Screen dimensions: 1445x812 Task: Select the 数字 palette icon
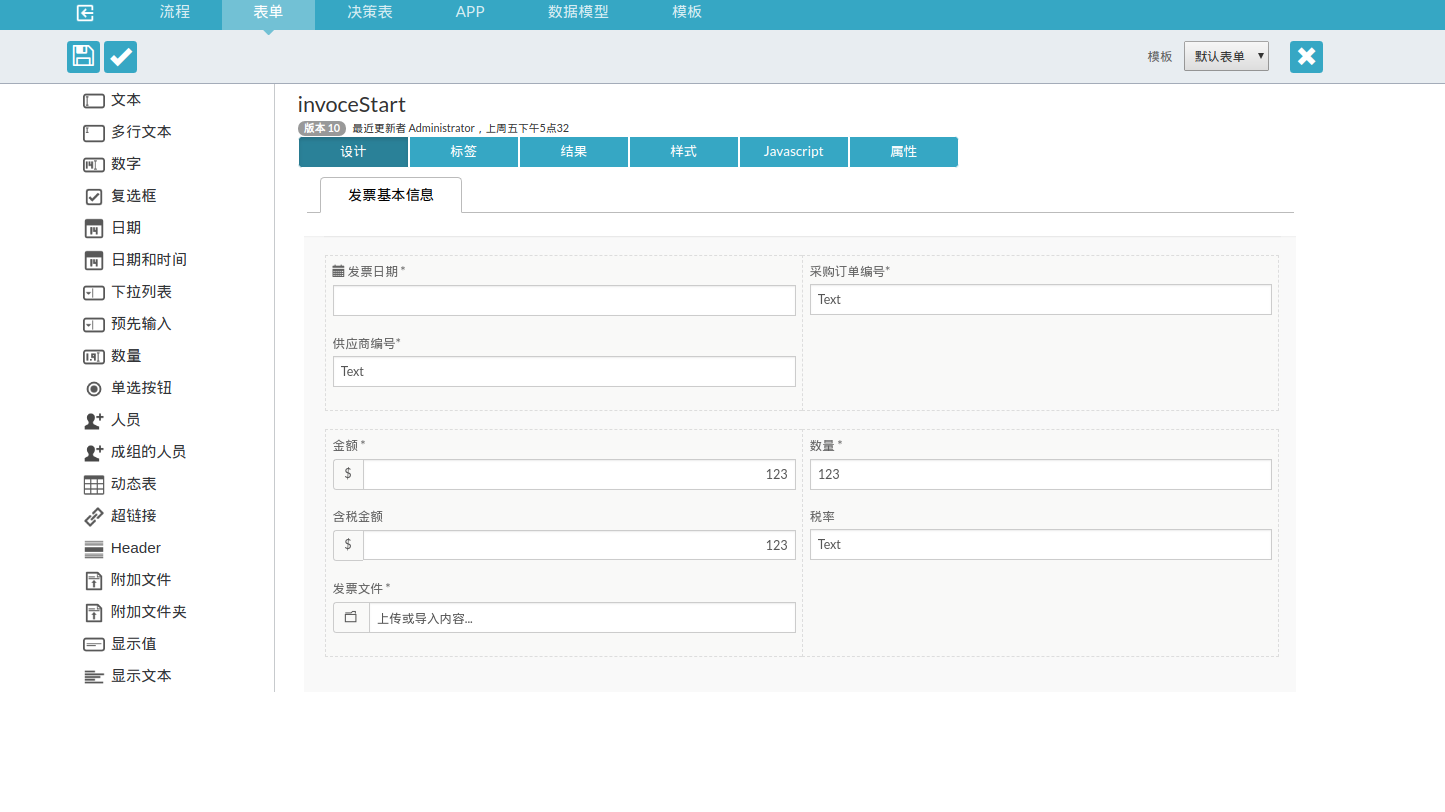point(94,165)
